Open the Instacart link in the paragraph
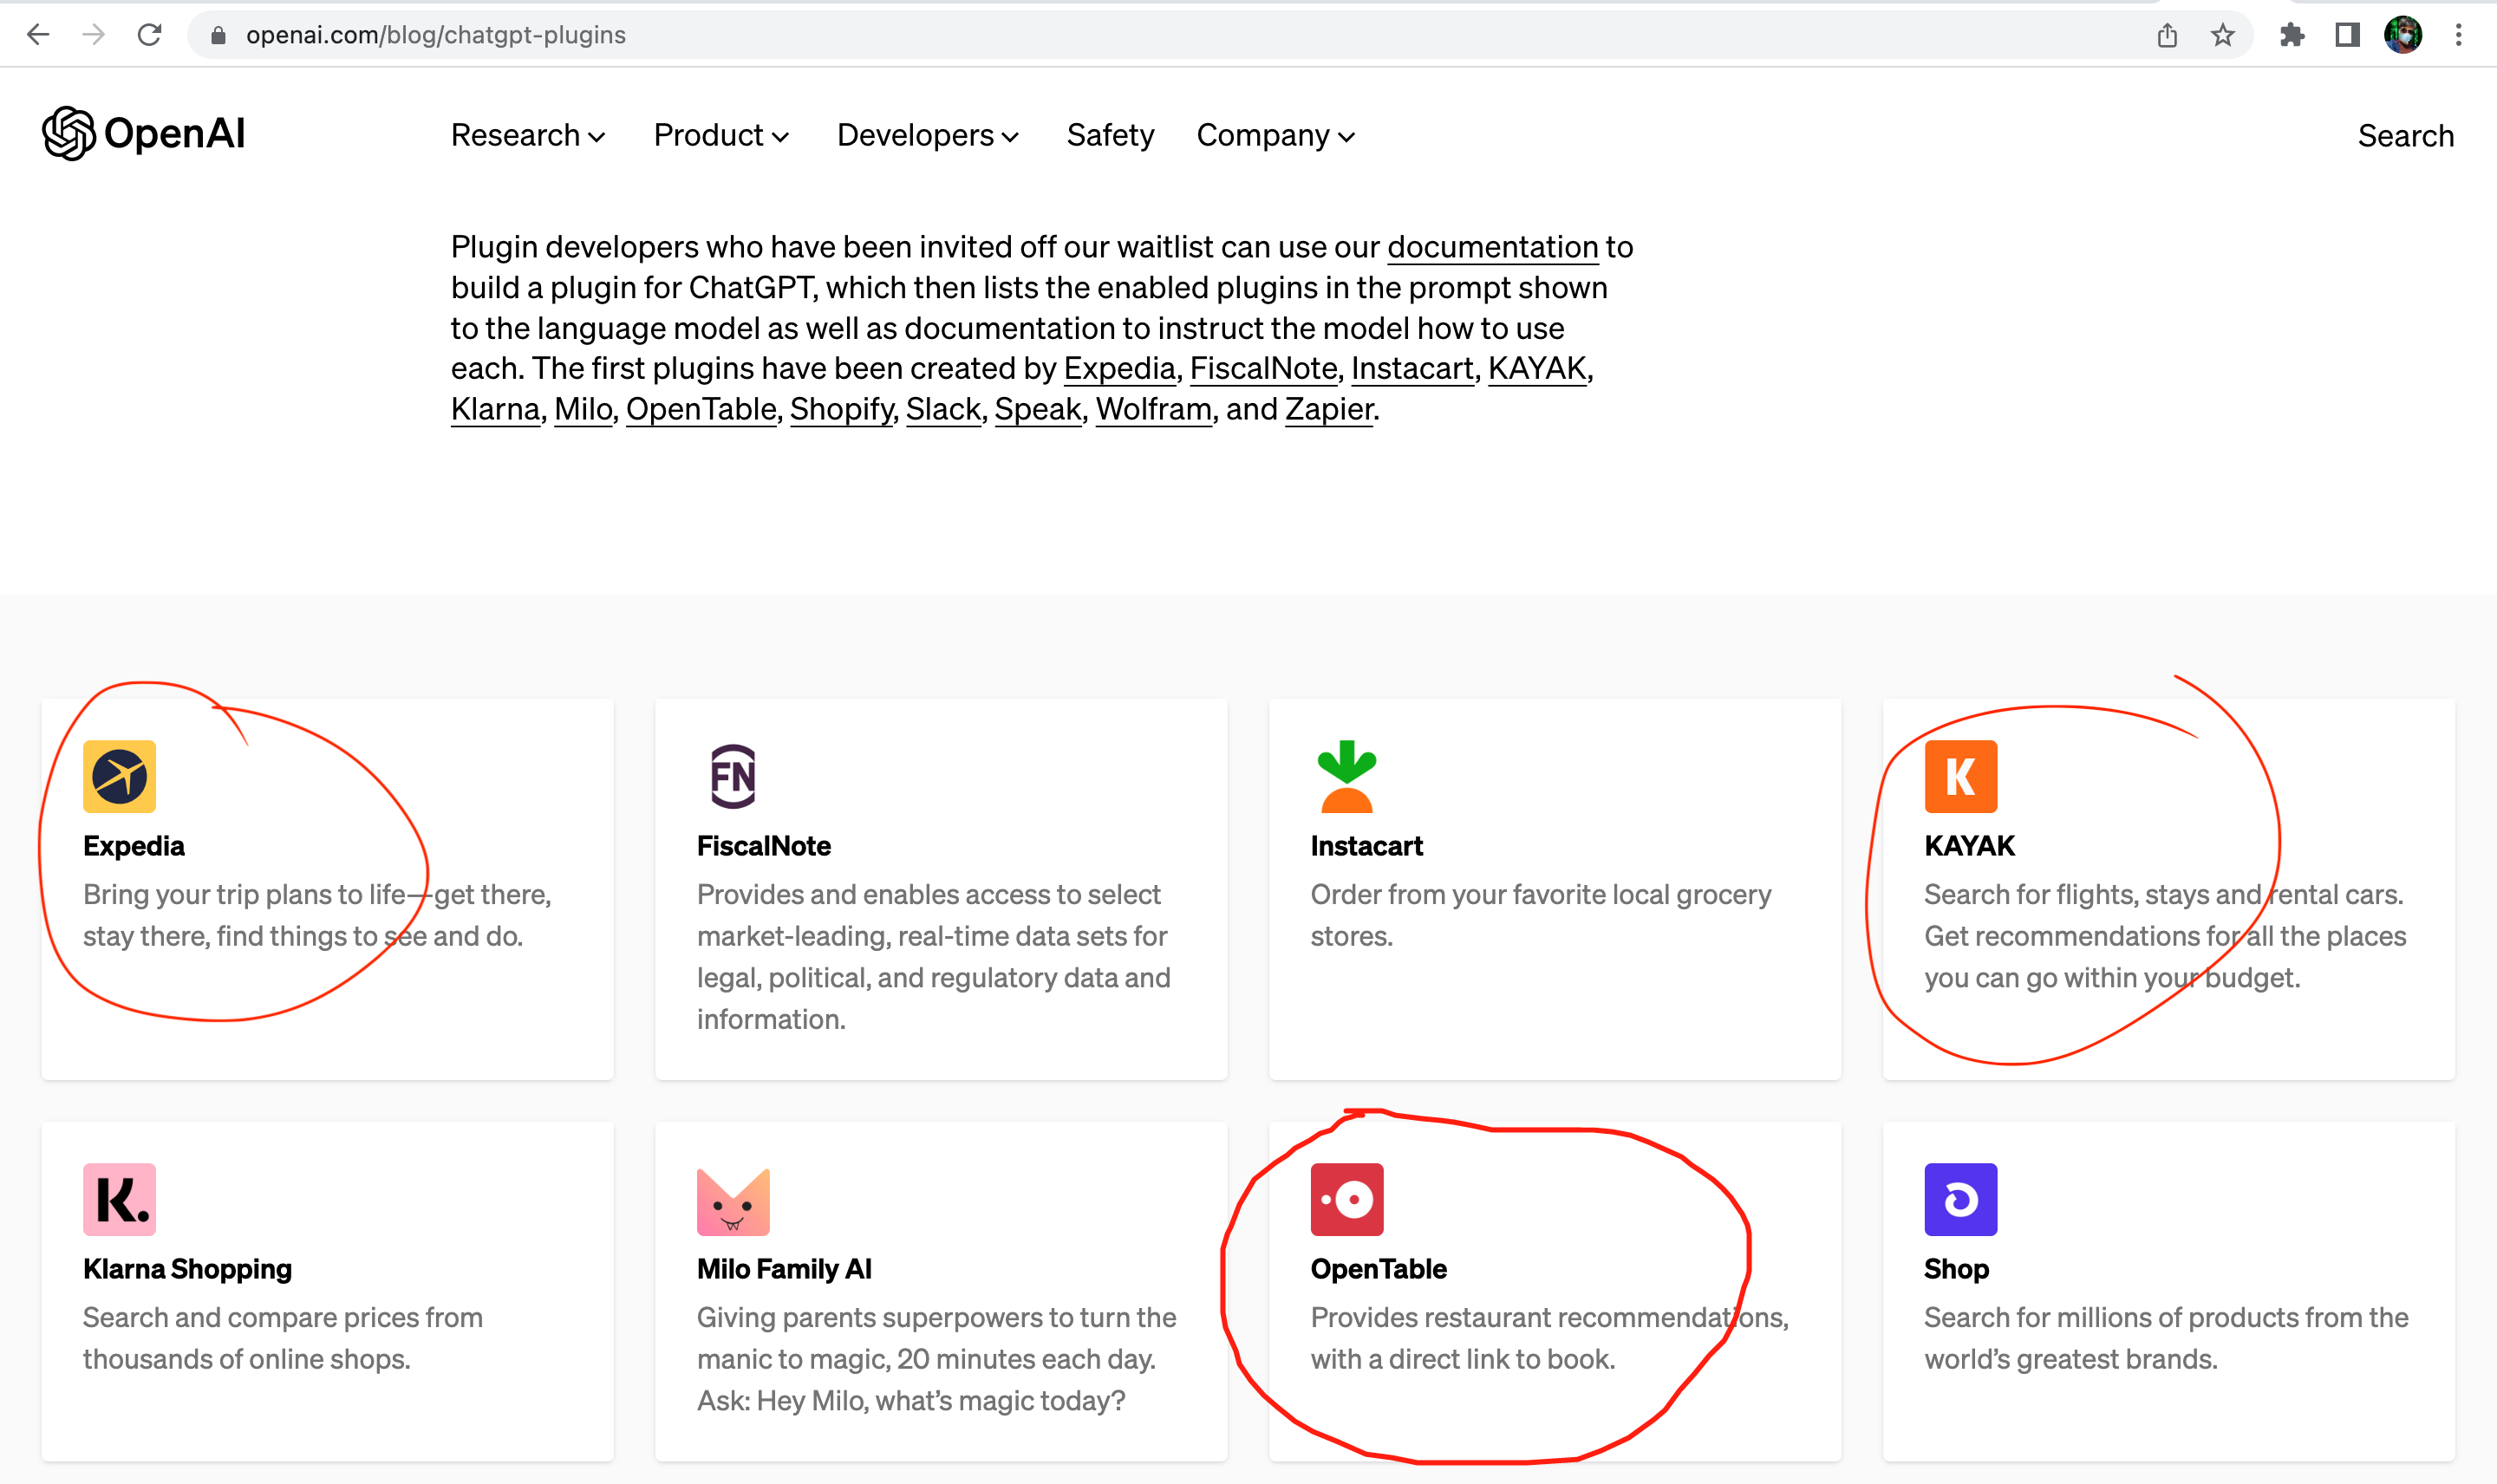This screenshot has width=2497, height=1484. click(1412, 368)
